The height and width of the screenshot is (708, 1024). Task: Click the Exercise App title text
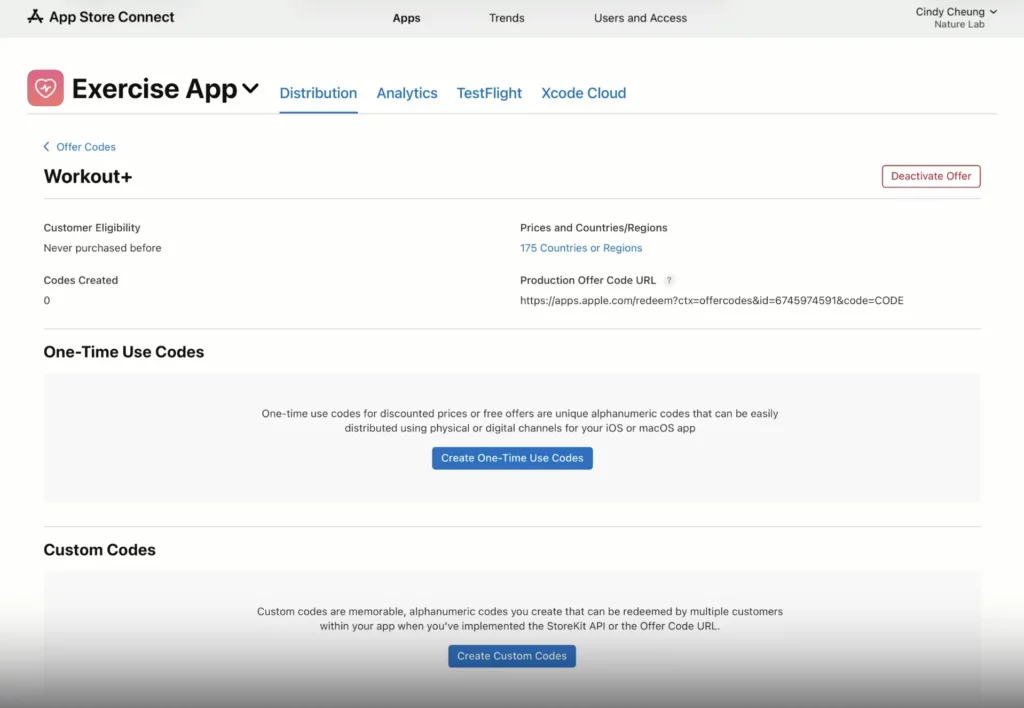tap(155, 89)
